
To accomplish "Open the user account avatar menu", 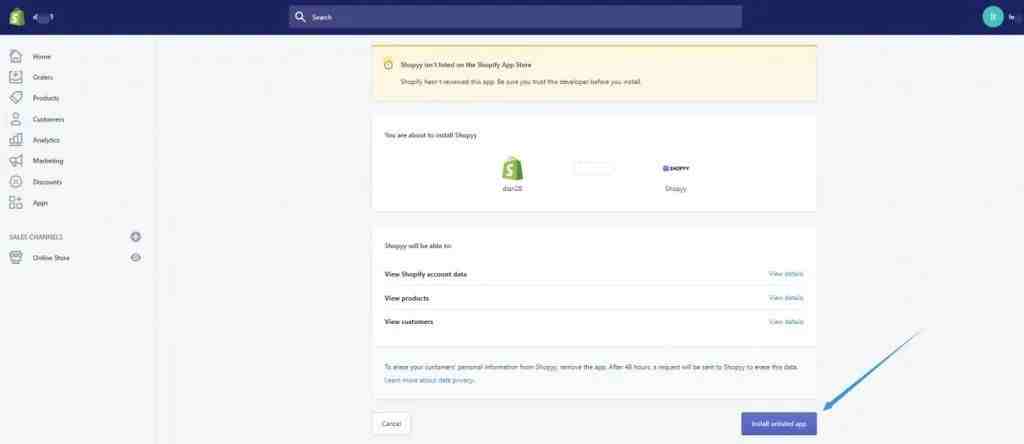I will pyautogui.click(x=993, y=16).
